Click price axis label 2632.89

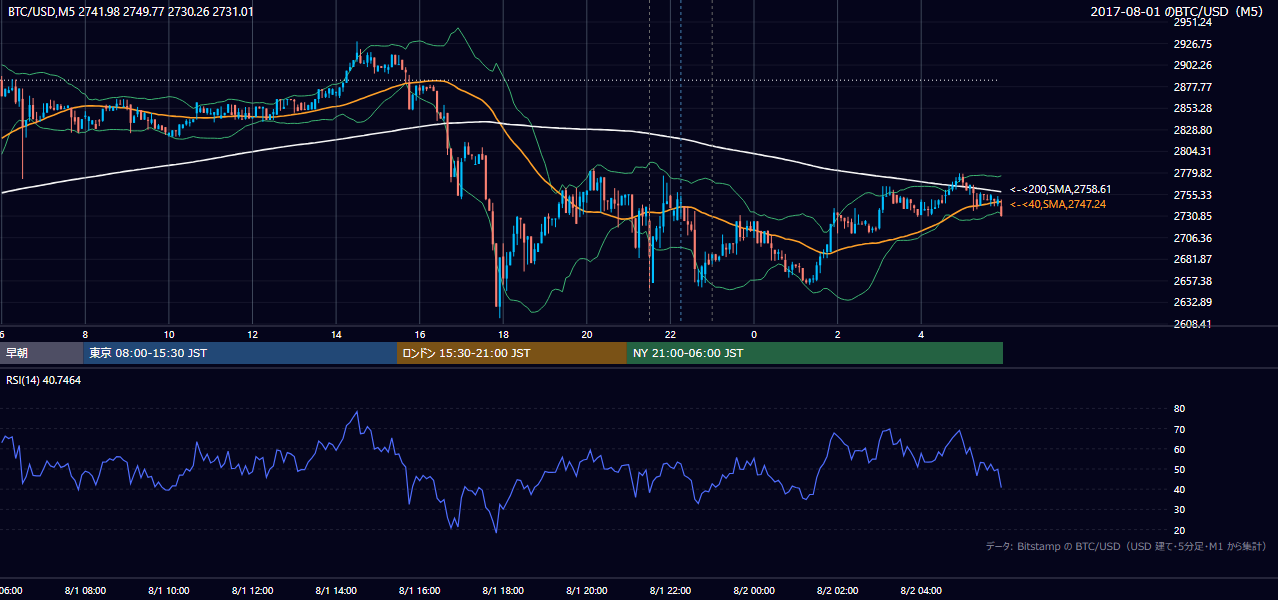click(1192, 302)
